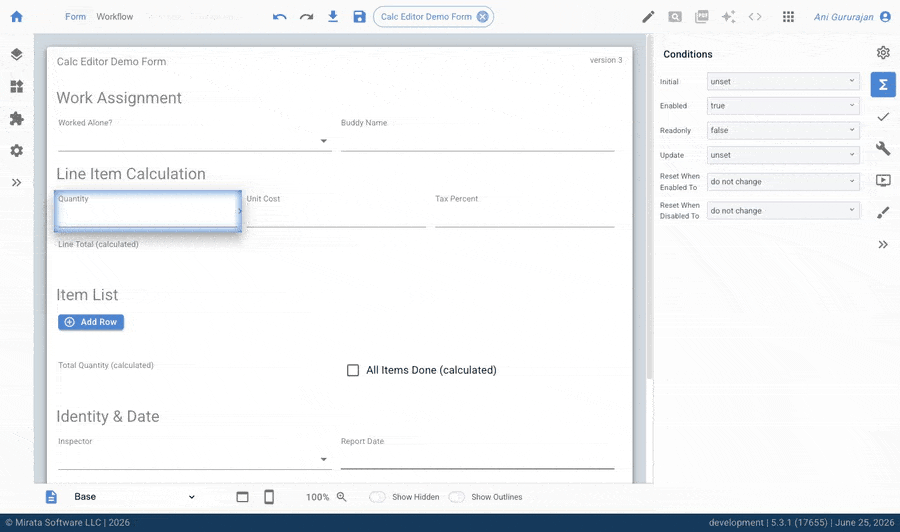The width and height of the screenshot is (900, 532).
Task: Toggle Show Outlines switch
Action: [x=456, y=497]
